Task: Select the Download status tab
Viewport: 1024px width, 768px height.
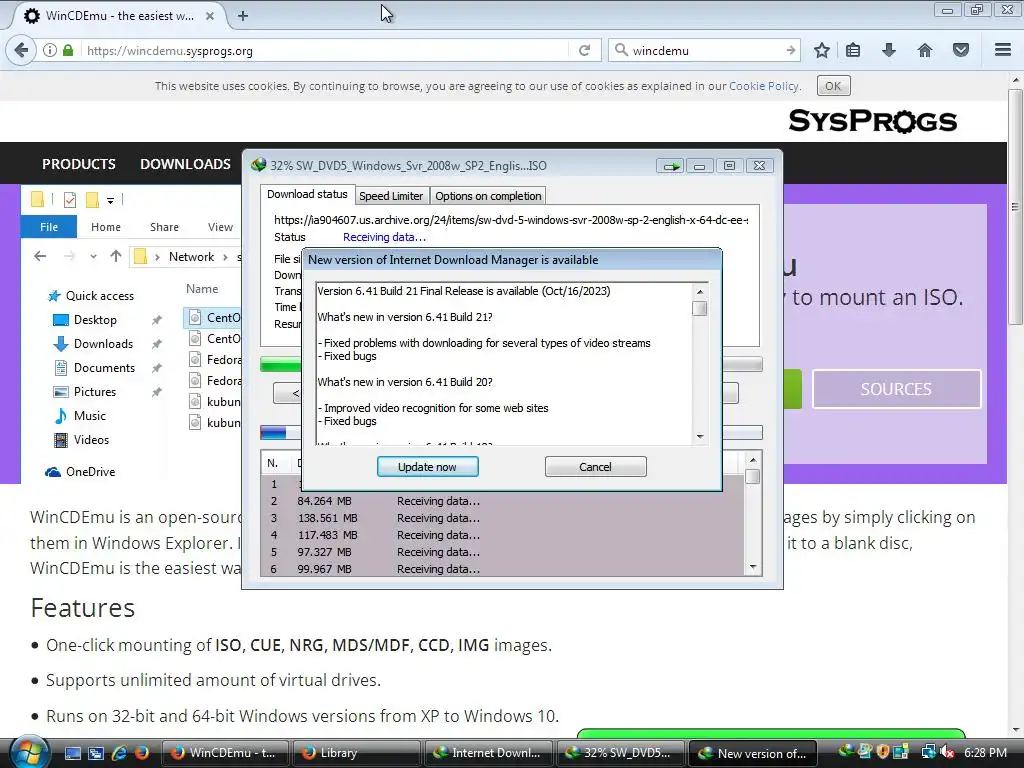Action: pyautogui.click(x=307, y=195)
